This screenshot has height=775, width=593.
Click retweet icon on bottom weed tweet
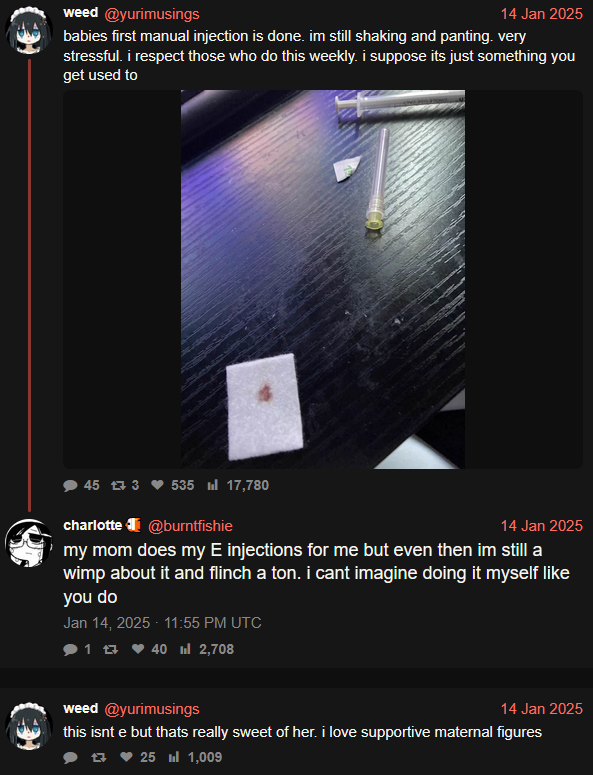pyautogui.click(x=99, y=757)
